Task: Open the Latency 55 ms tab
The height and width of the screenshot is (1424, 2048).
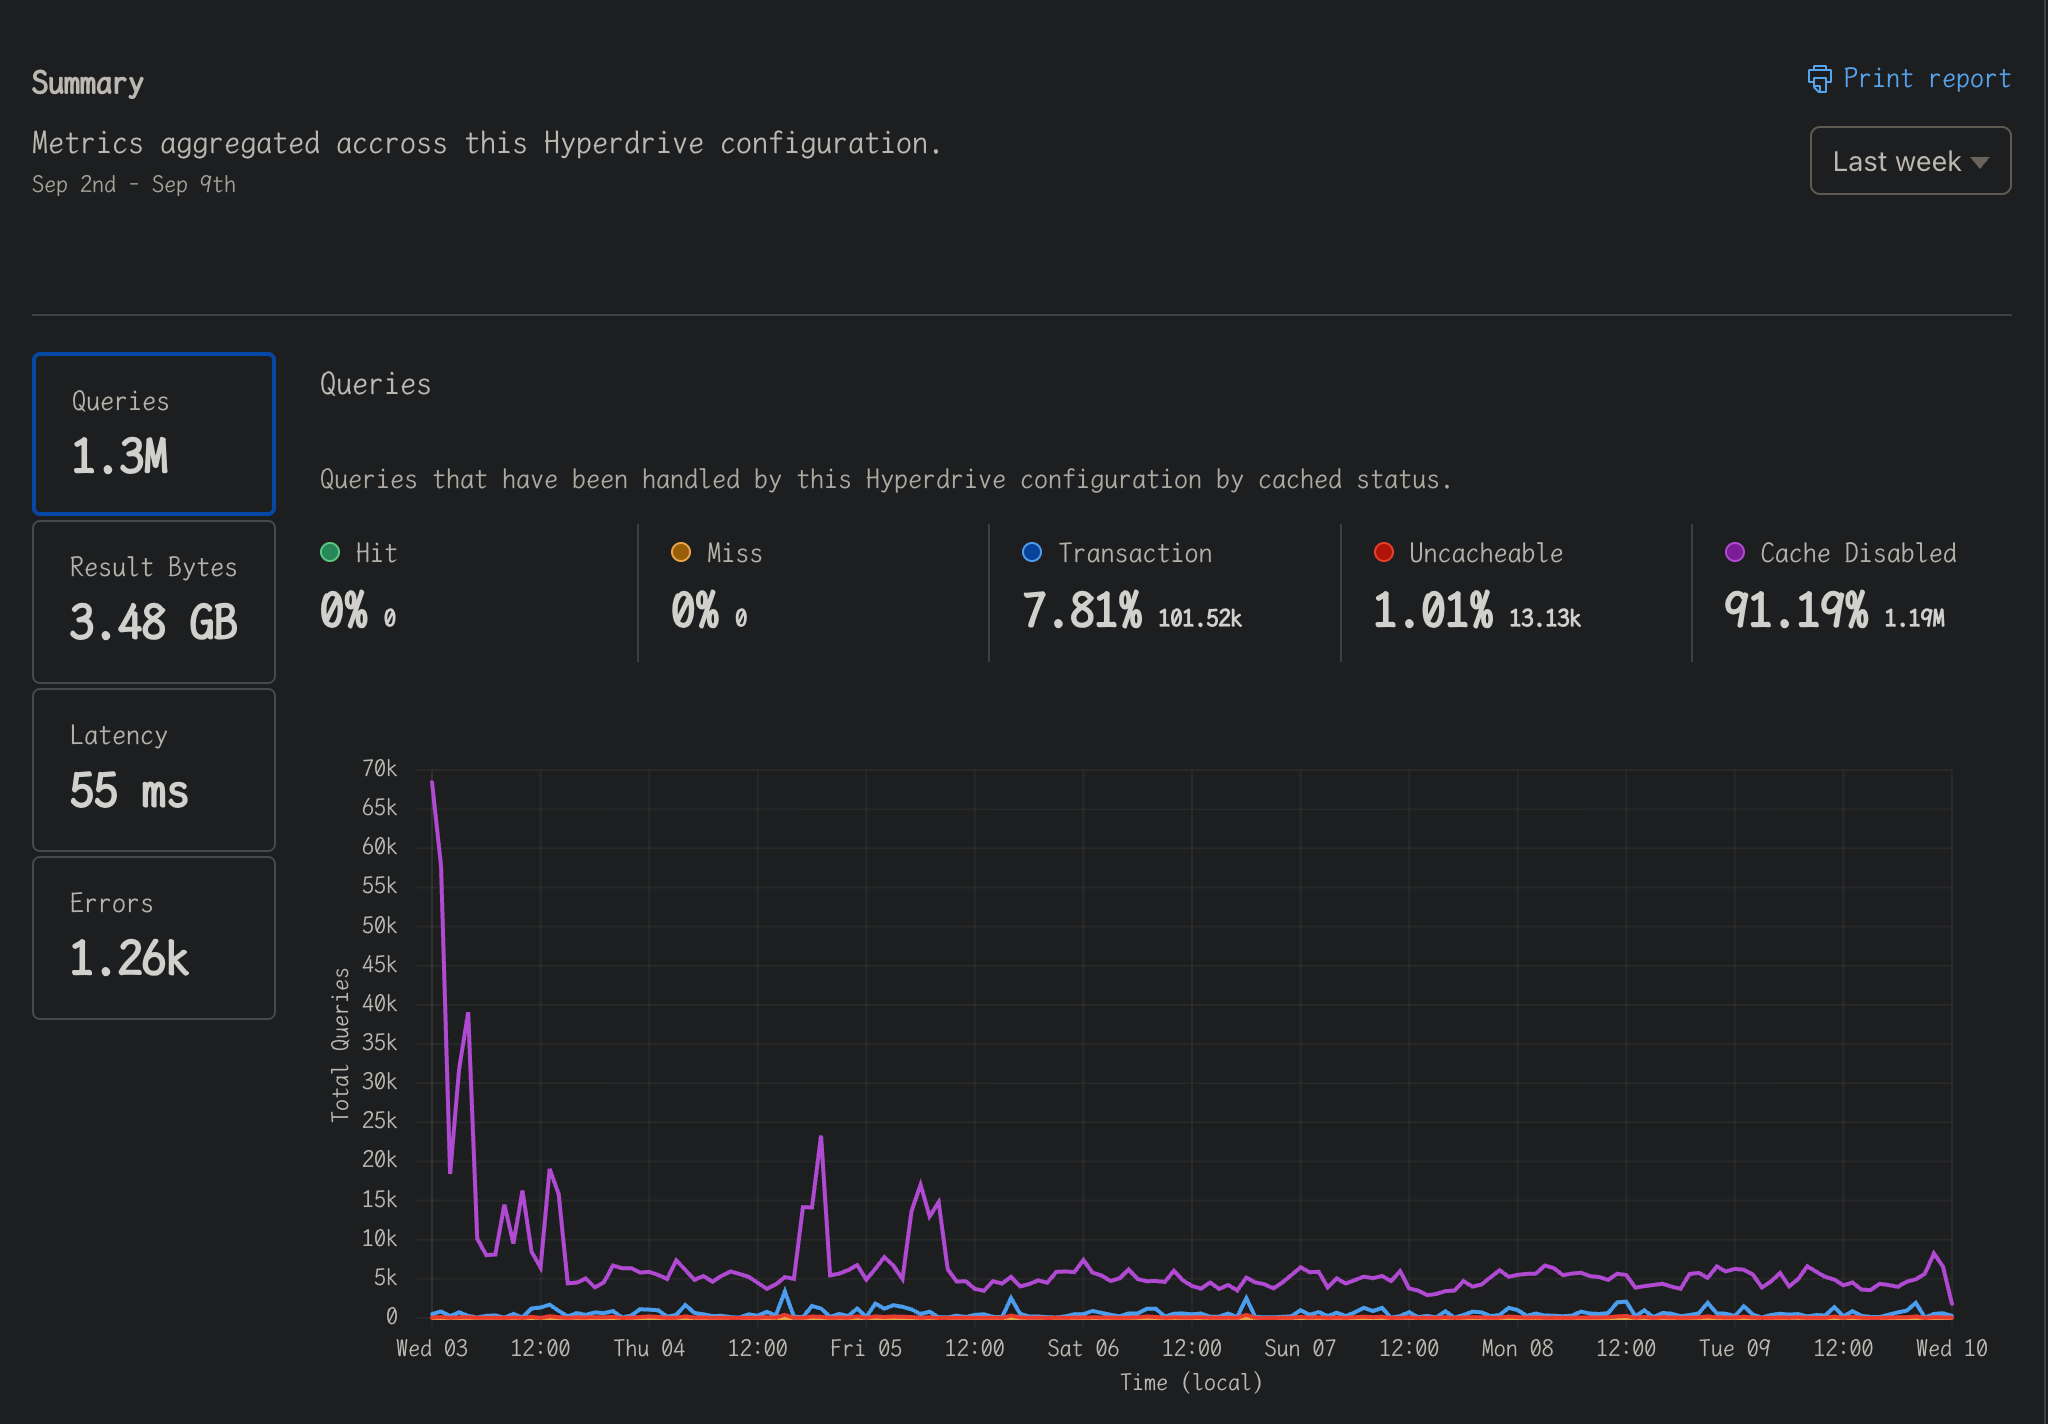Action: coord(154,769)
